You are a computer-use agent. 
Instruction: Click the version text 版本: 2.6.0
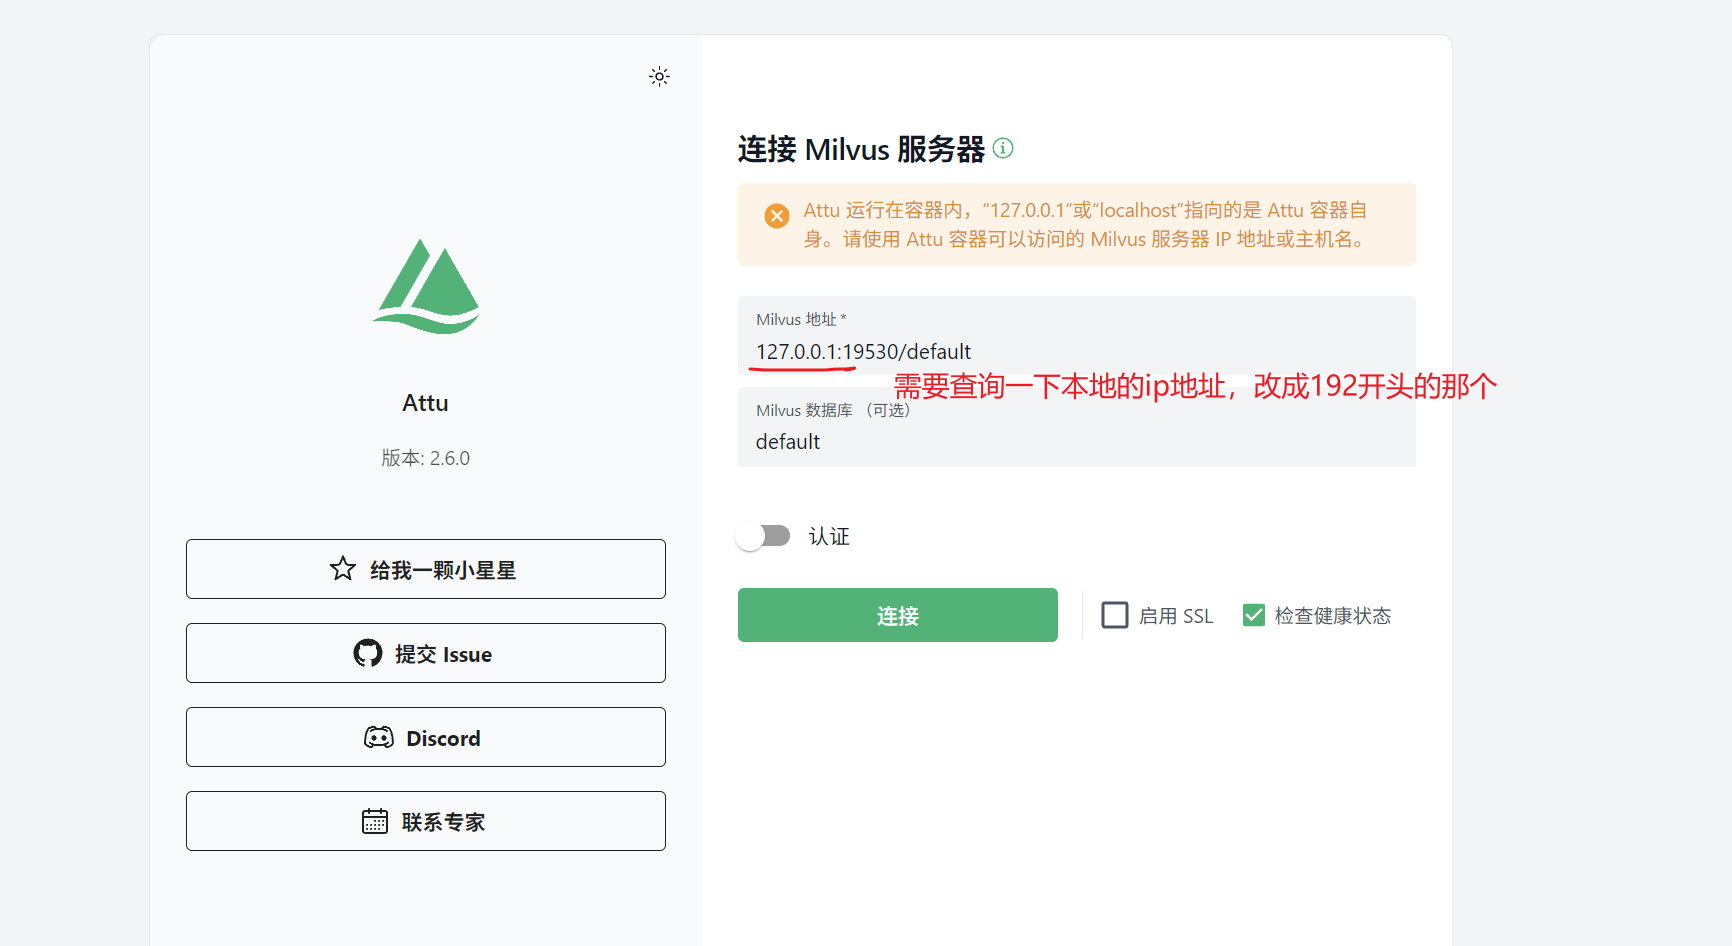[x=426, y=458]
